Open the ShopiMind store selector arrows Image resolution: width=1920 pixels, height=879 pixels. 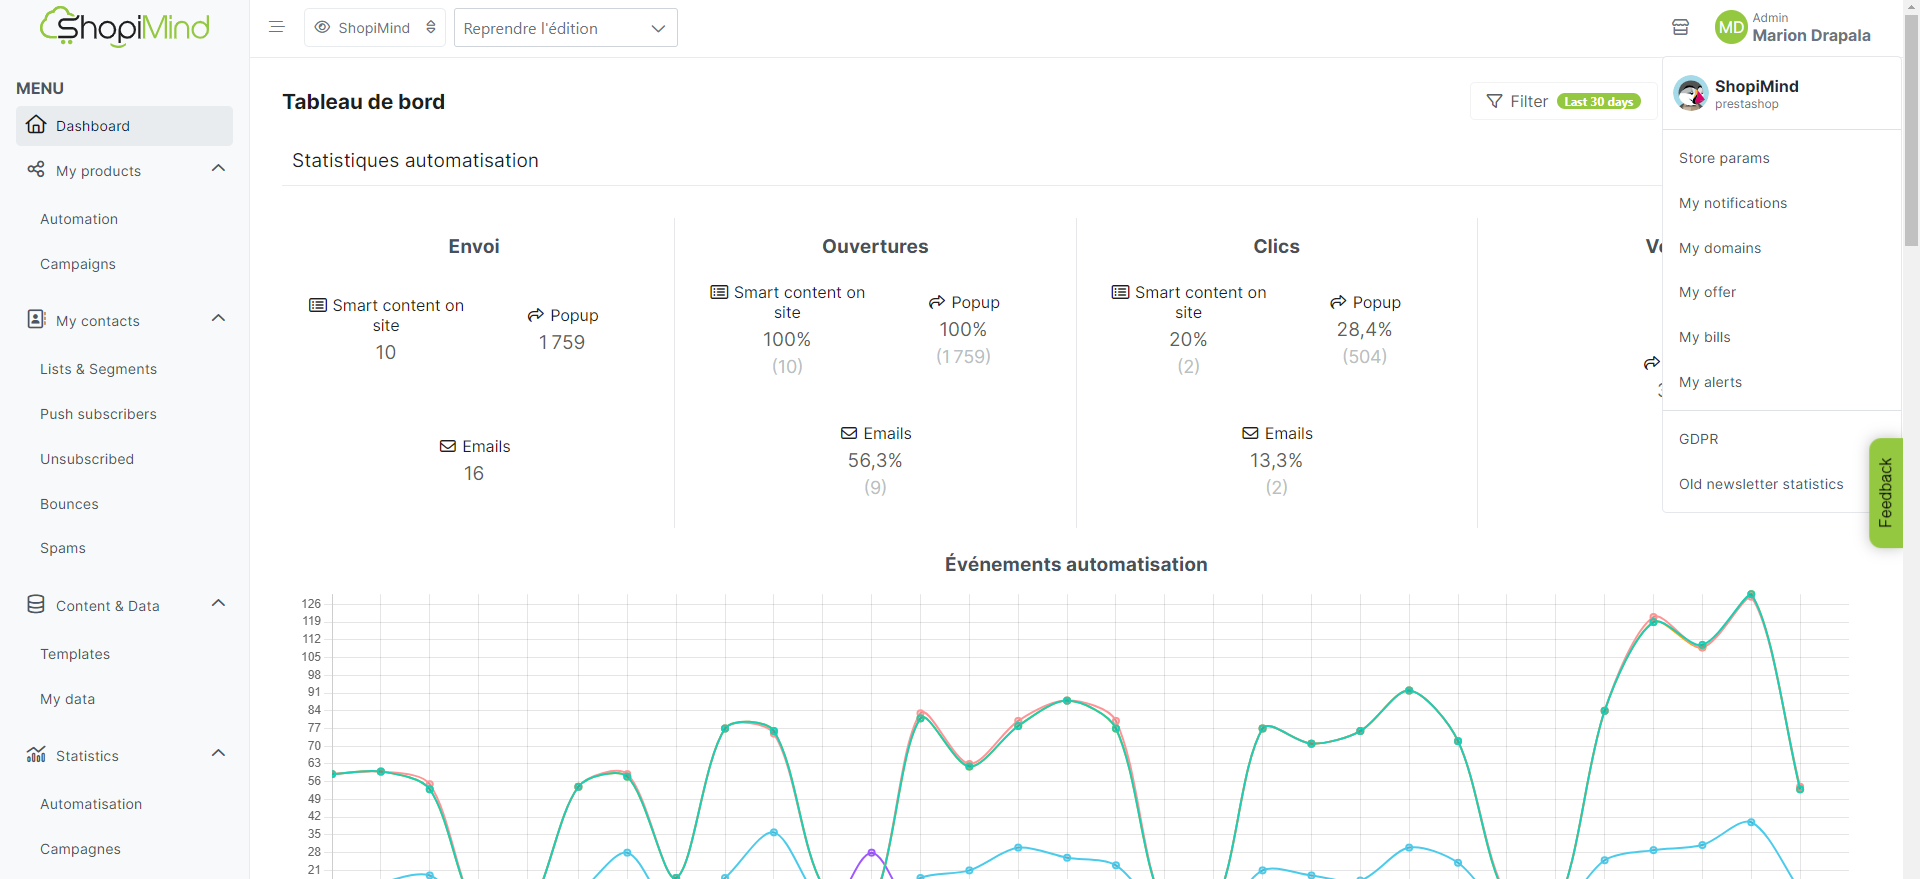(x=431, y=27)
